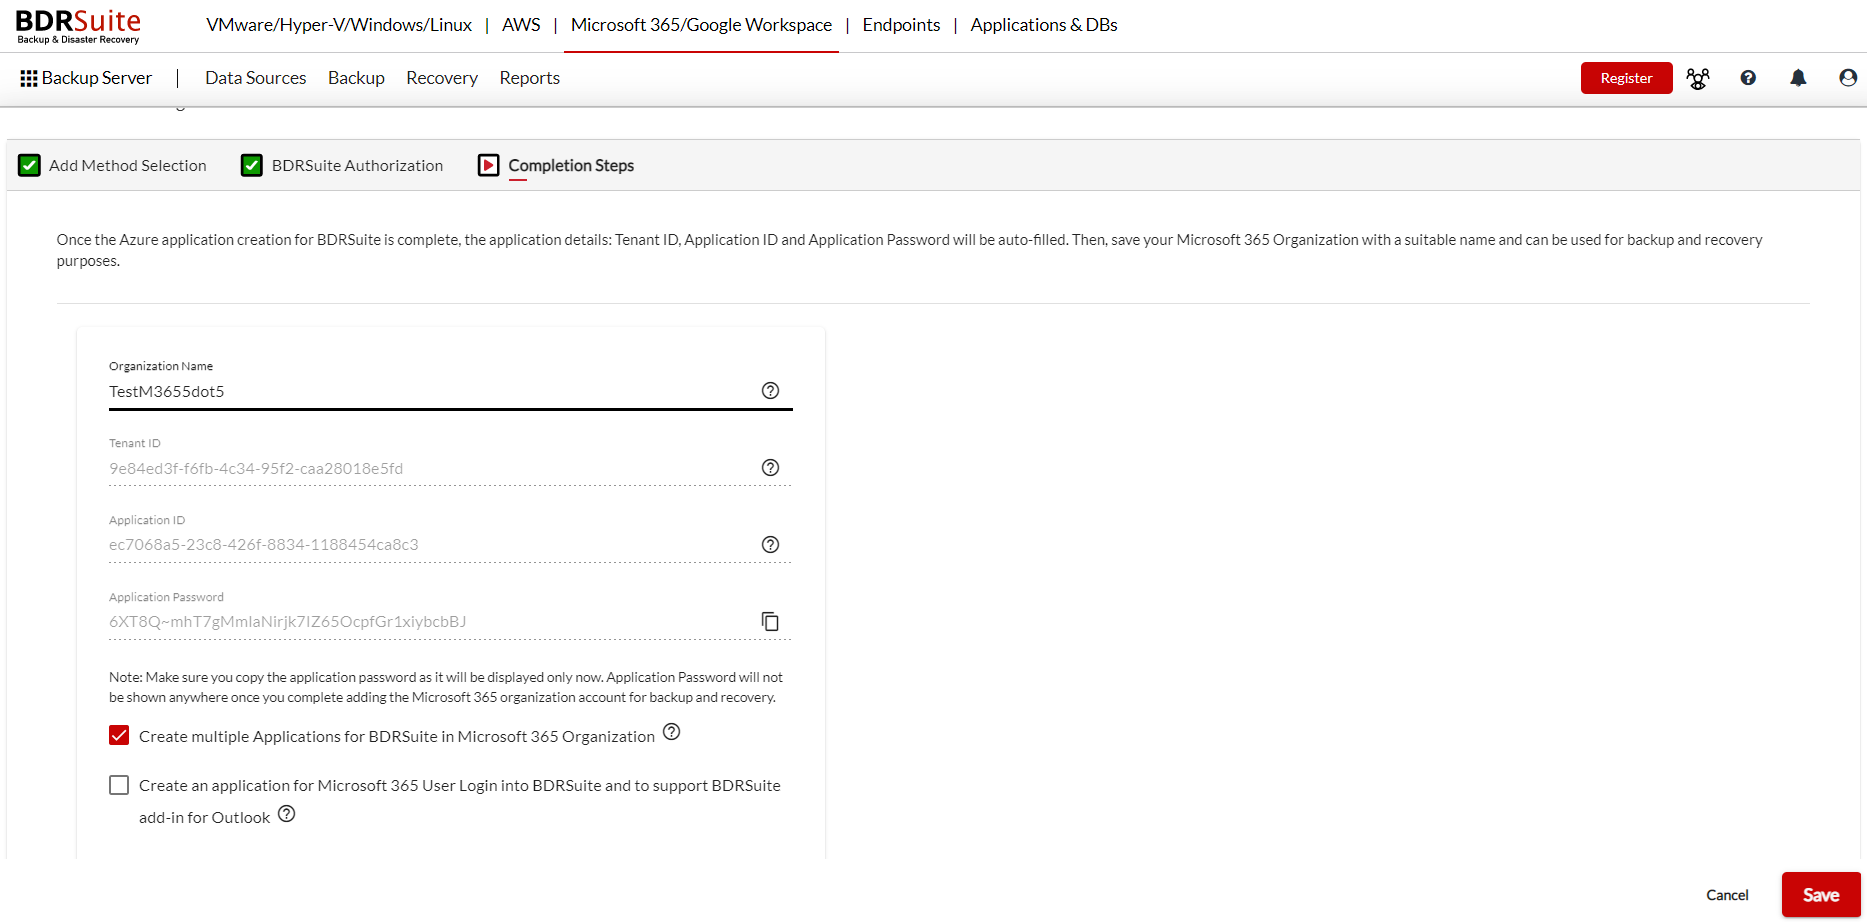Image resolution: width=1867 pixels, height=922 pixels.
Task: Select Microsoft 365/Google Workspace tab
Action: click(701, 25)
